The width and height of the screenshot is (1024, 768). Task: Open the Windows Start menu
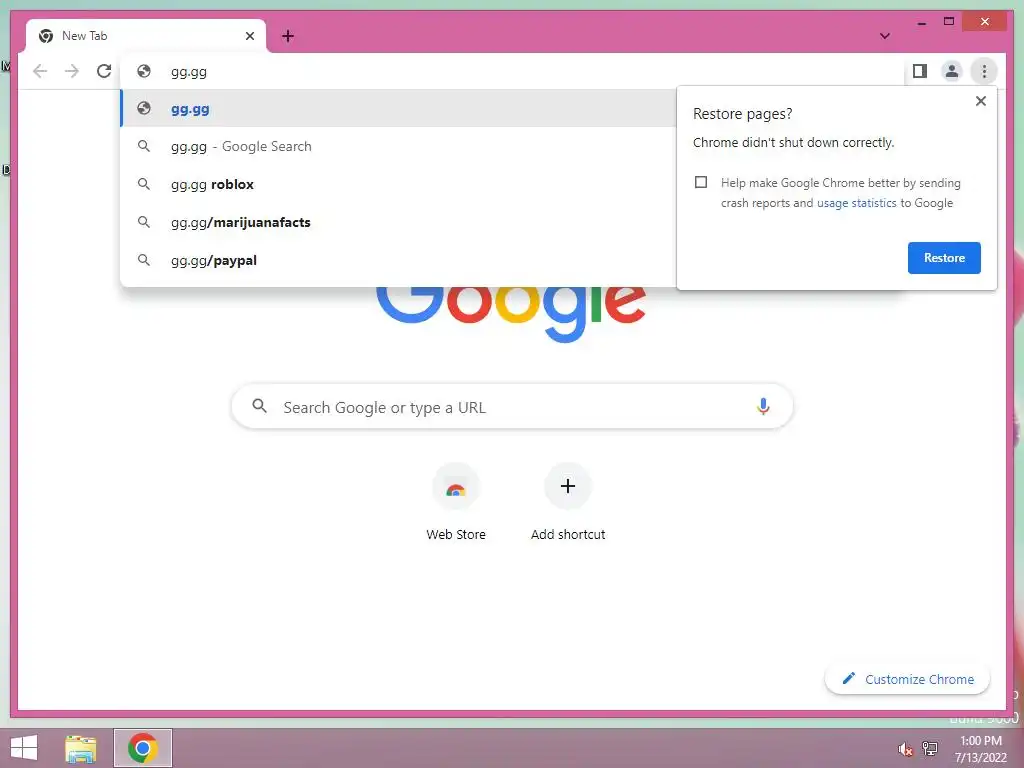click(x=24, y=748)
